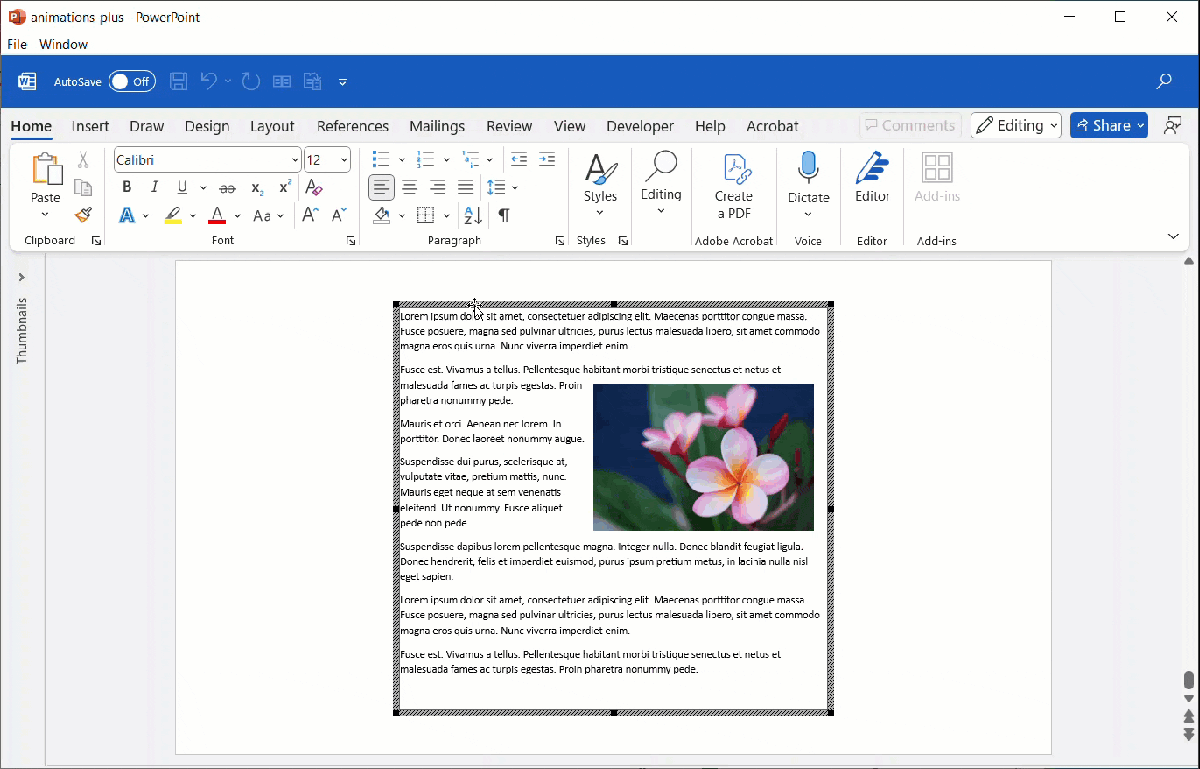
Task: Click the Undo arrow icon
Action: [209, 82]
